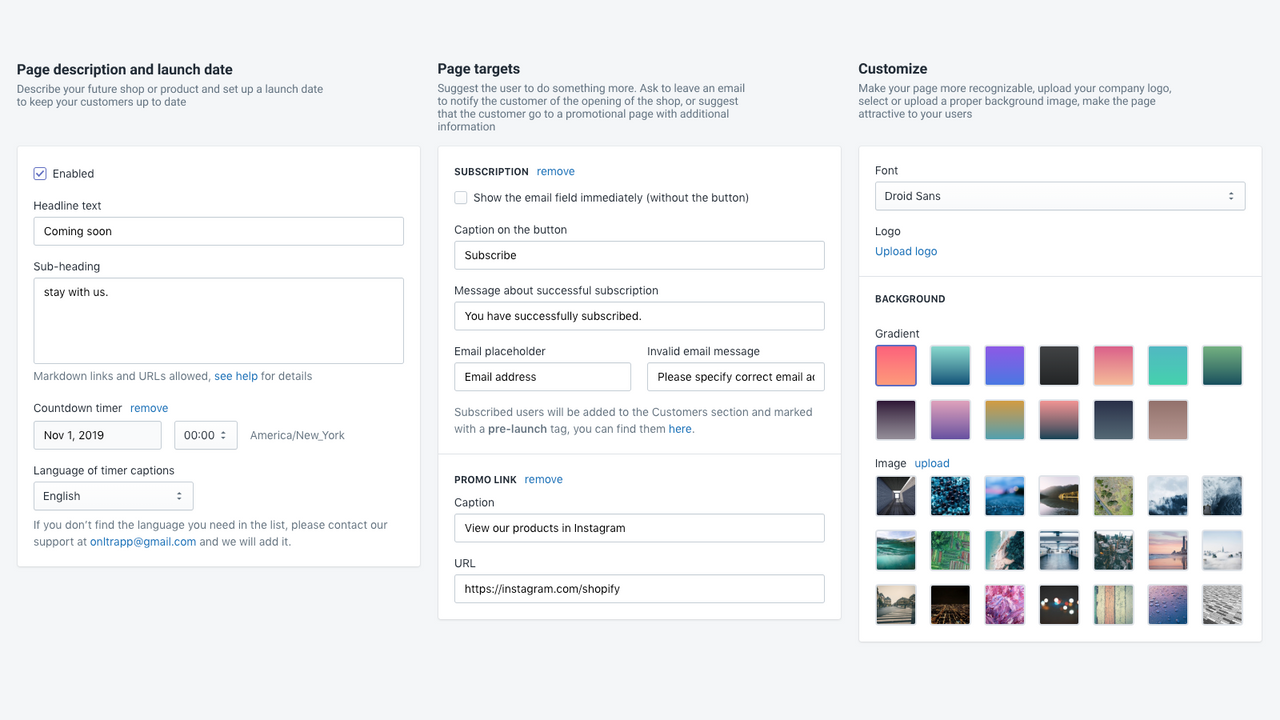
Task: Choose the dark tunnel corridor image
Action: pyautogui.click(x=896, y=496)
